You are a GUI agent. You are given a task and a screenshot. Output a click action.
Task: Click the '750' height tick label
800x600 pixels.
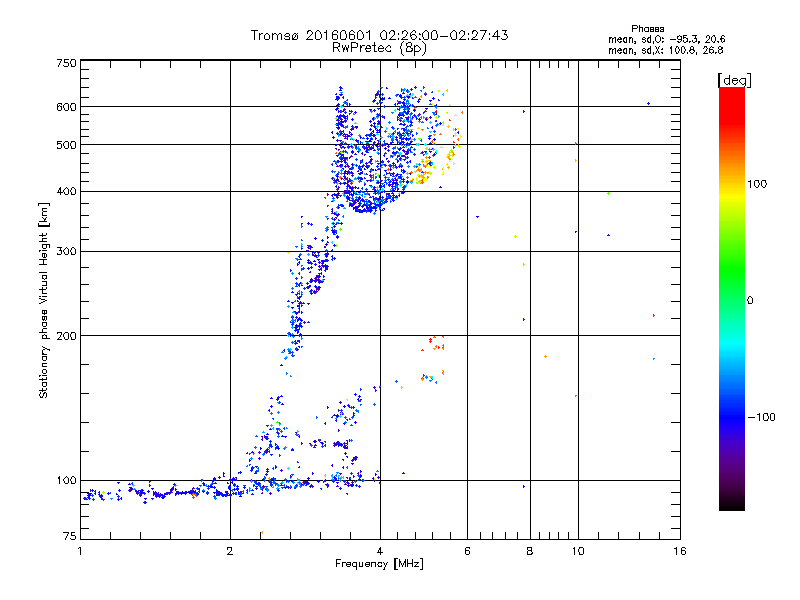pos(66,63)
